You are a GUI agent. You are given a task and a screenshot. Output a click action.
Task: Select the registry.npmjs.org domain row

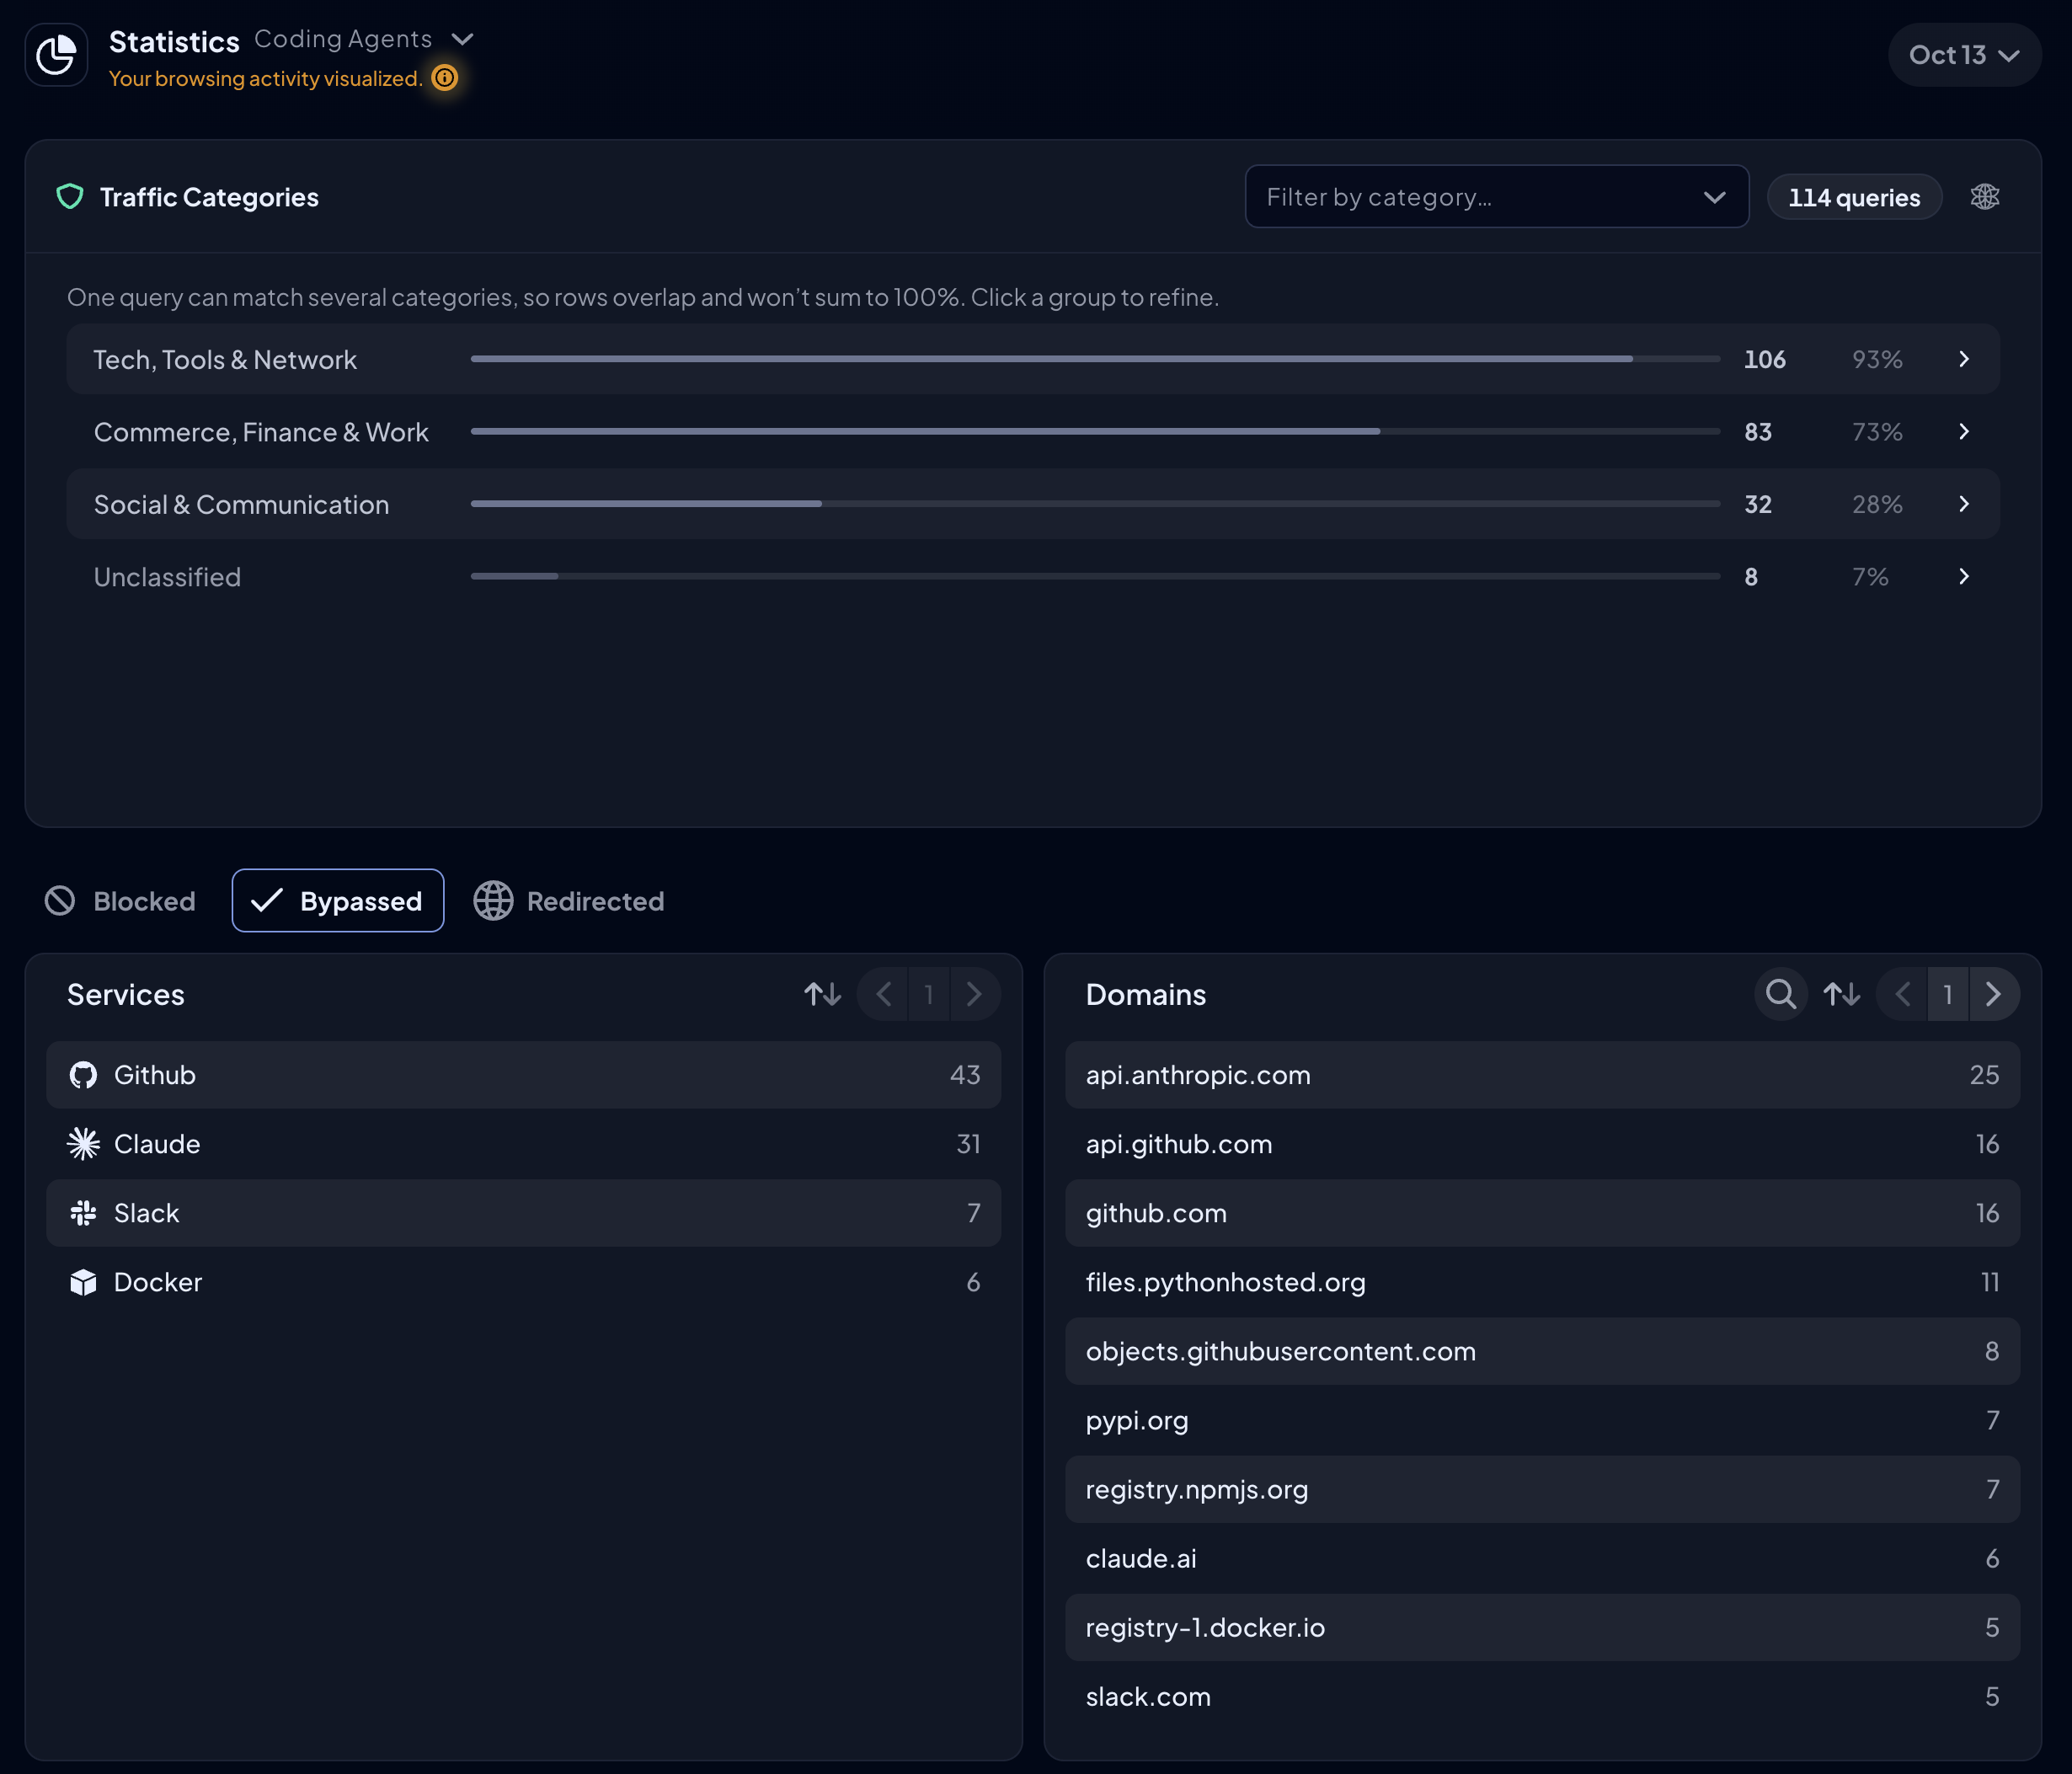pos(1542,1489)
